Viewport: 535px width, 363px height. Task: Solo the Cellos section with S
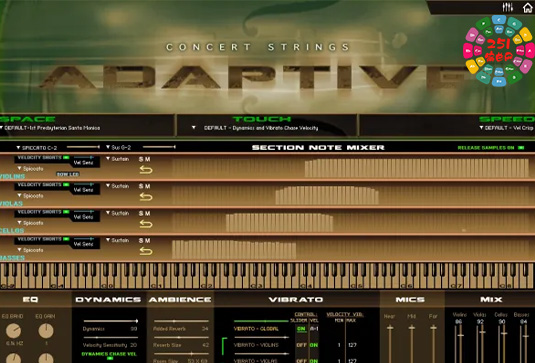(x=141, y=213)
